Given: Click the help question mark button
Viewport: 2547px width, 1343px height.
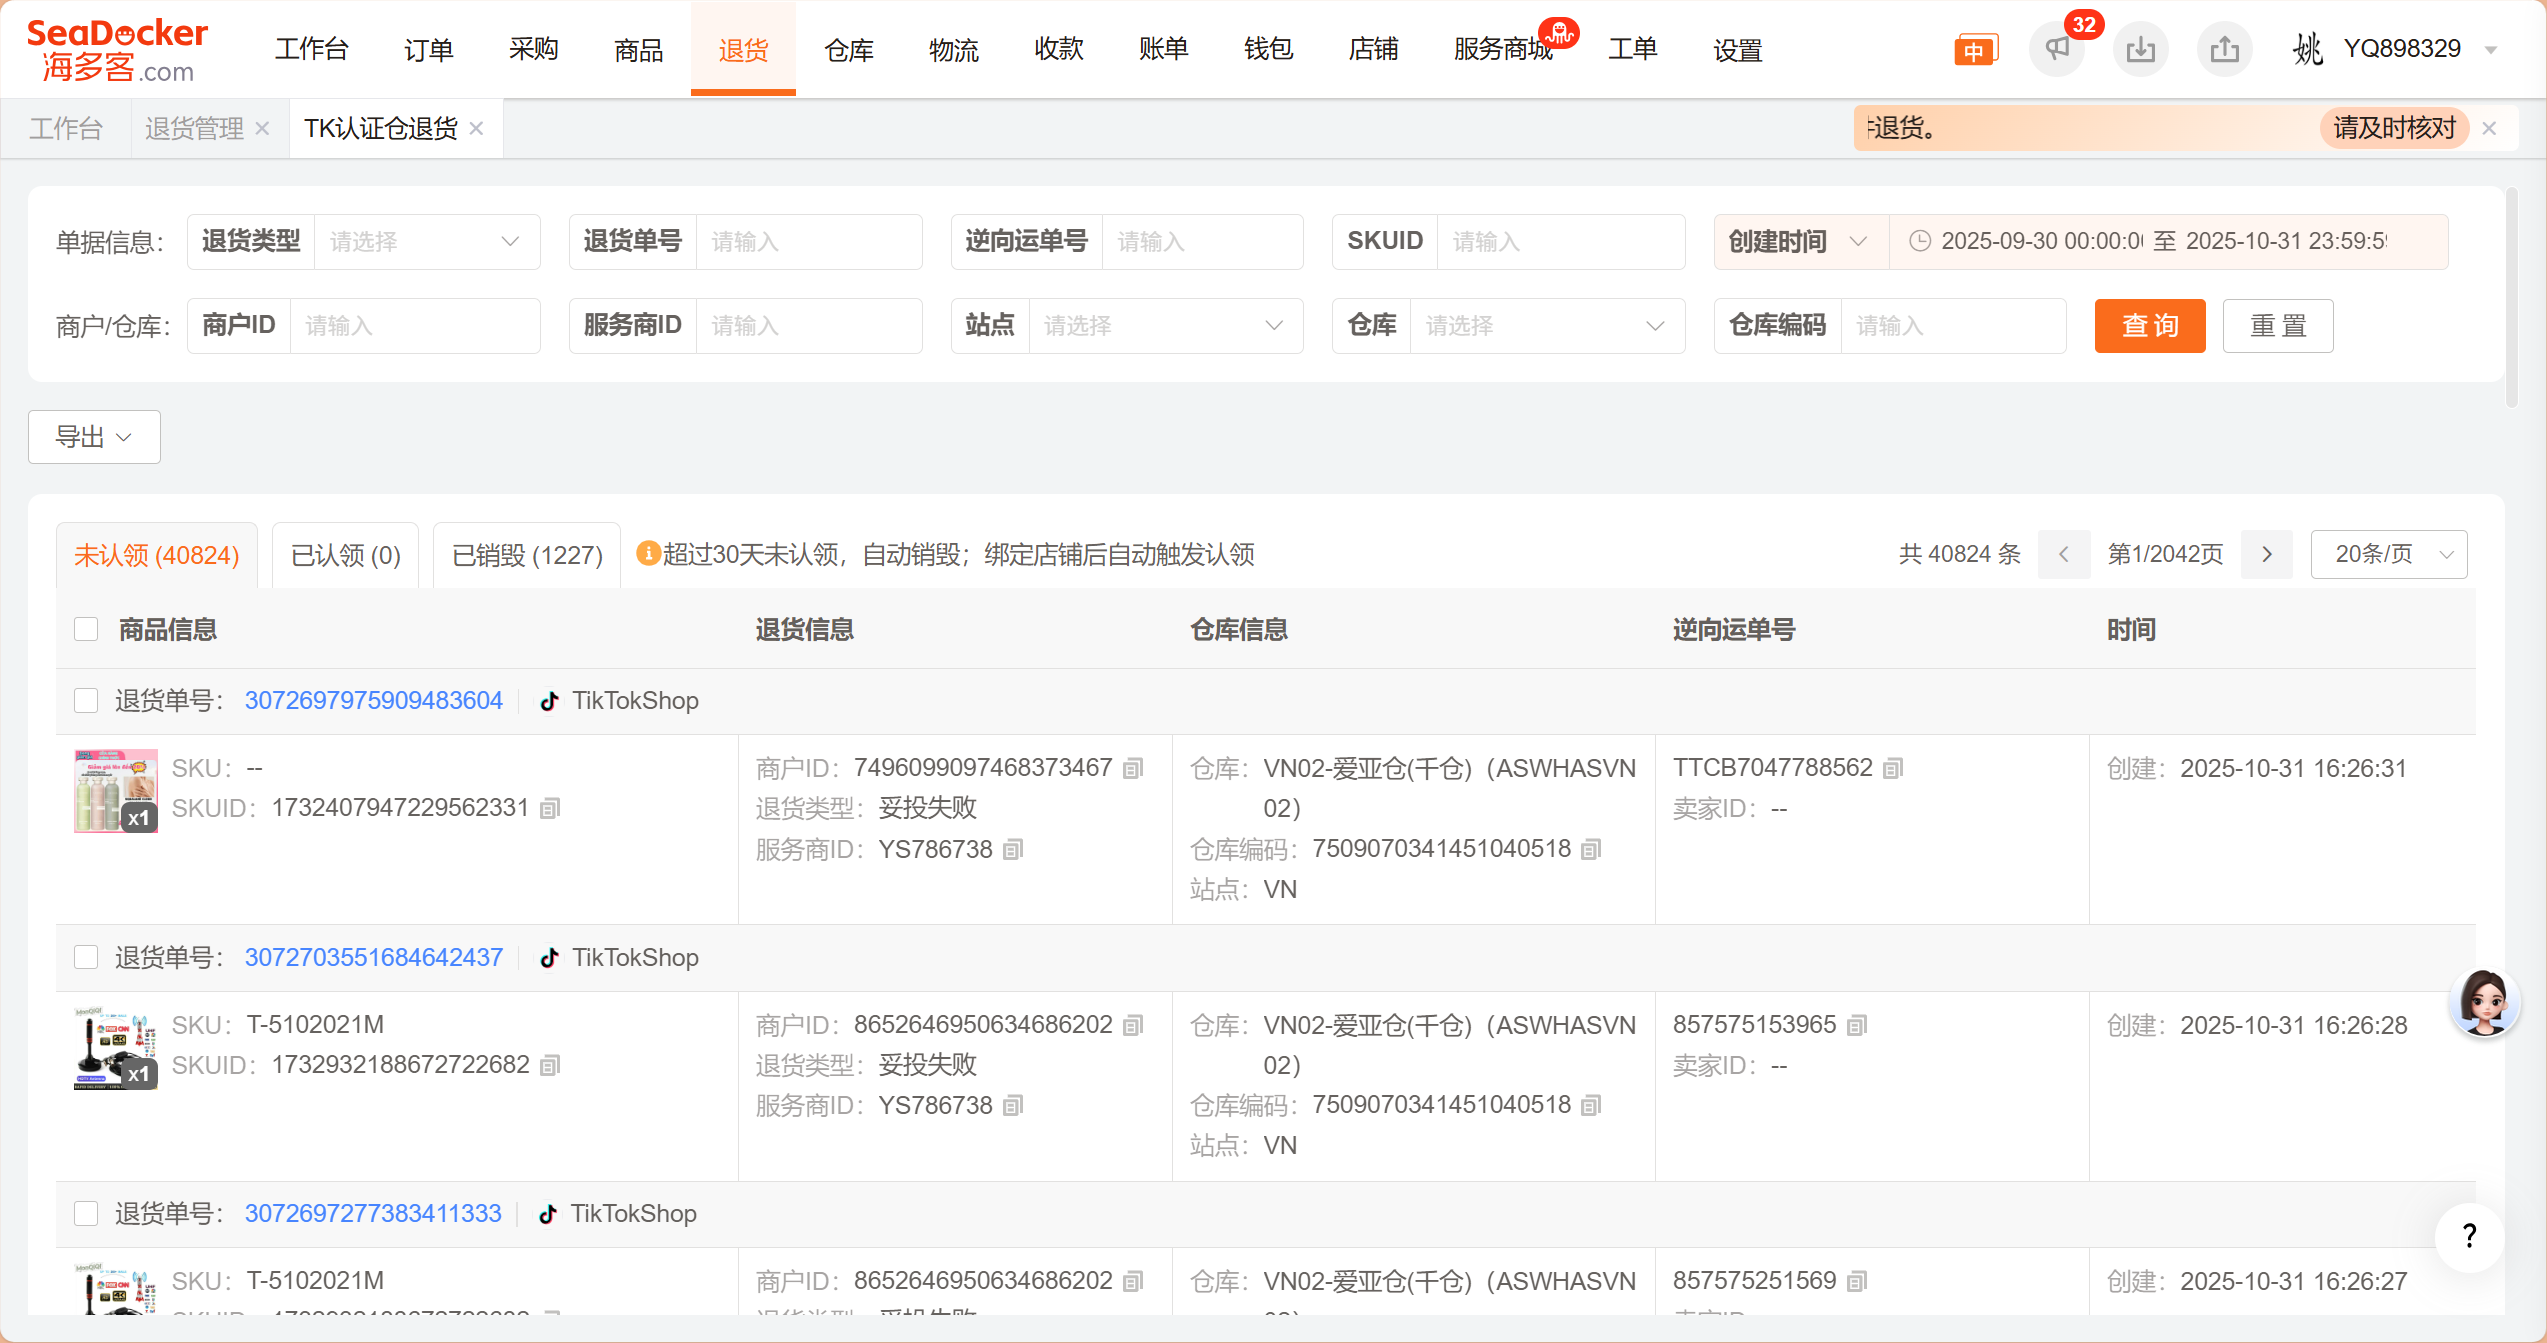Looking at the screenshot, I should [2469, 1237].
